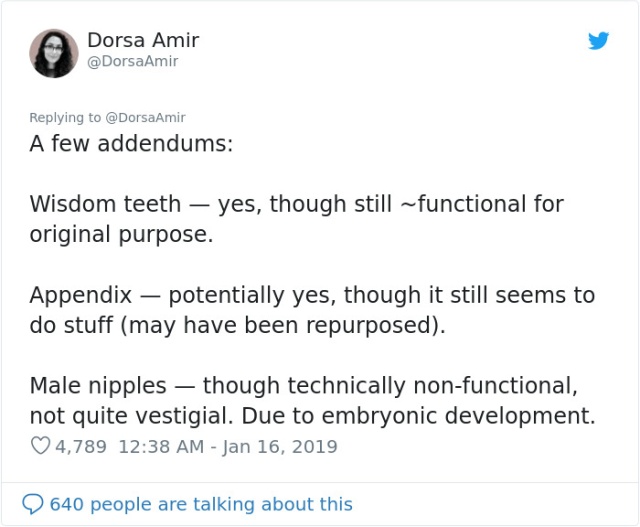The height and width of the screenshot is (527, 640).
Task: Click the @DorsaAmir handle below the name
Action: pos(133,61)
